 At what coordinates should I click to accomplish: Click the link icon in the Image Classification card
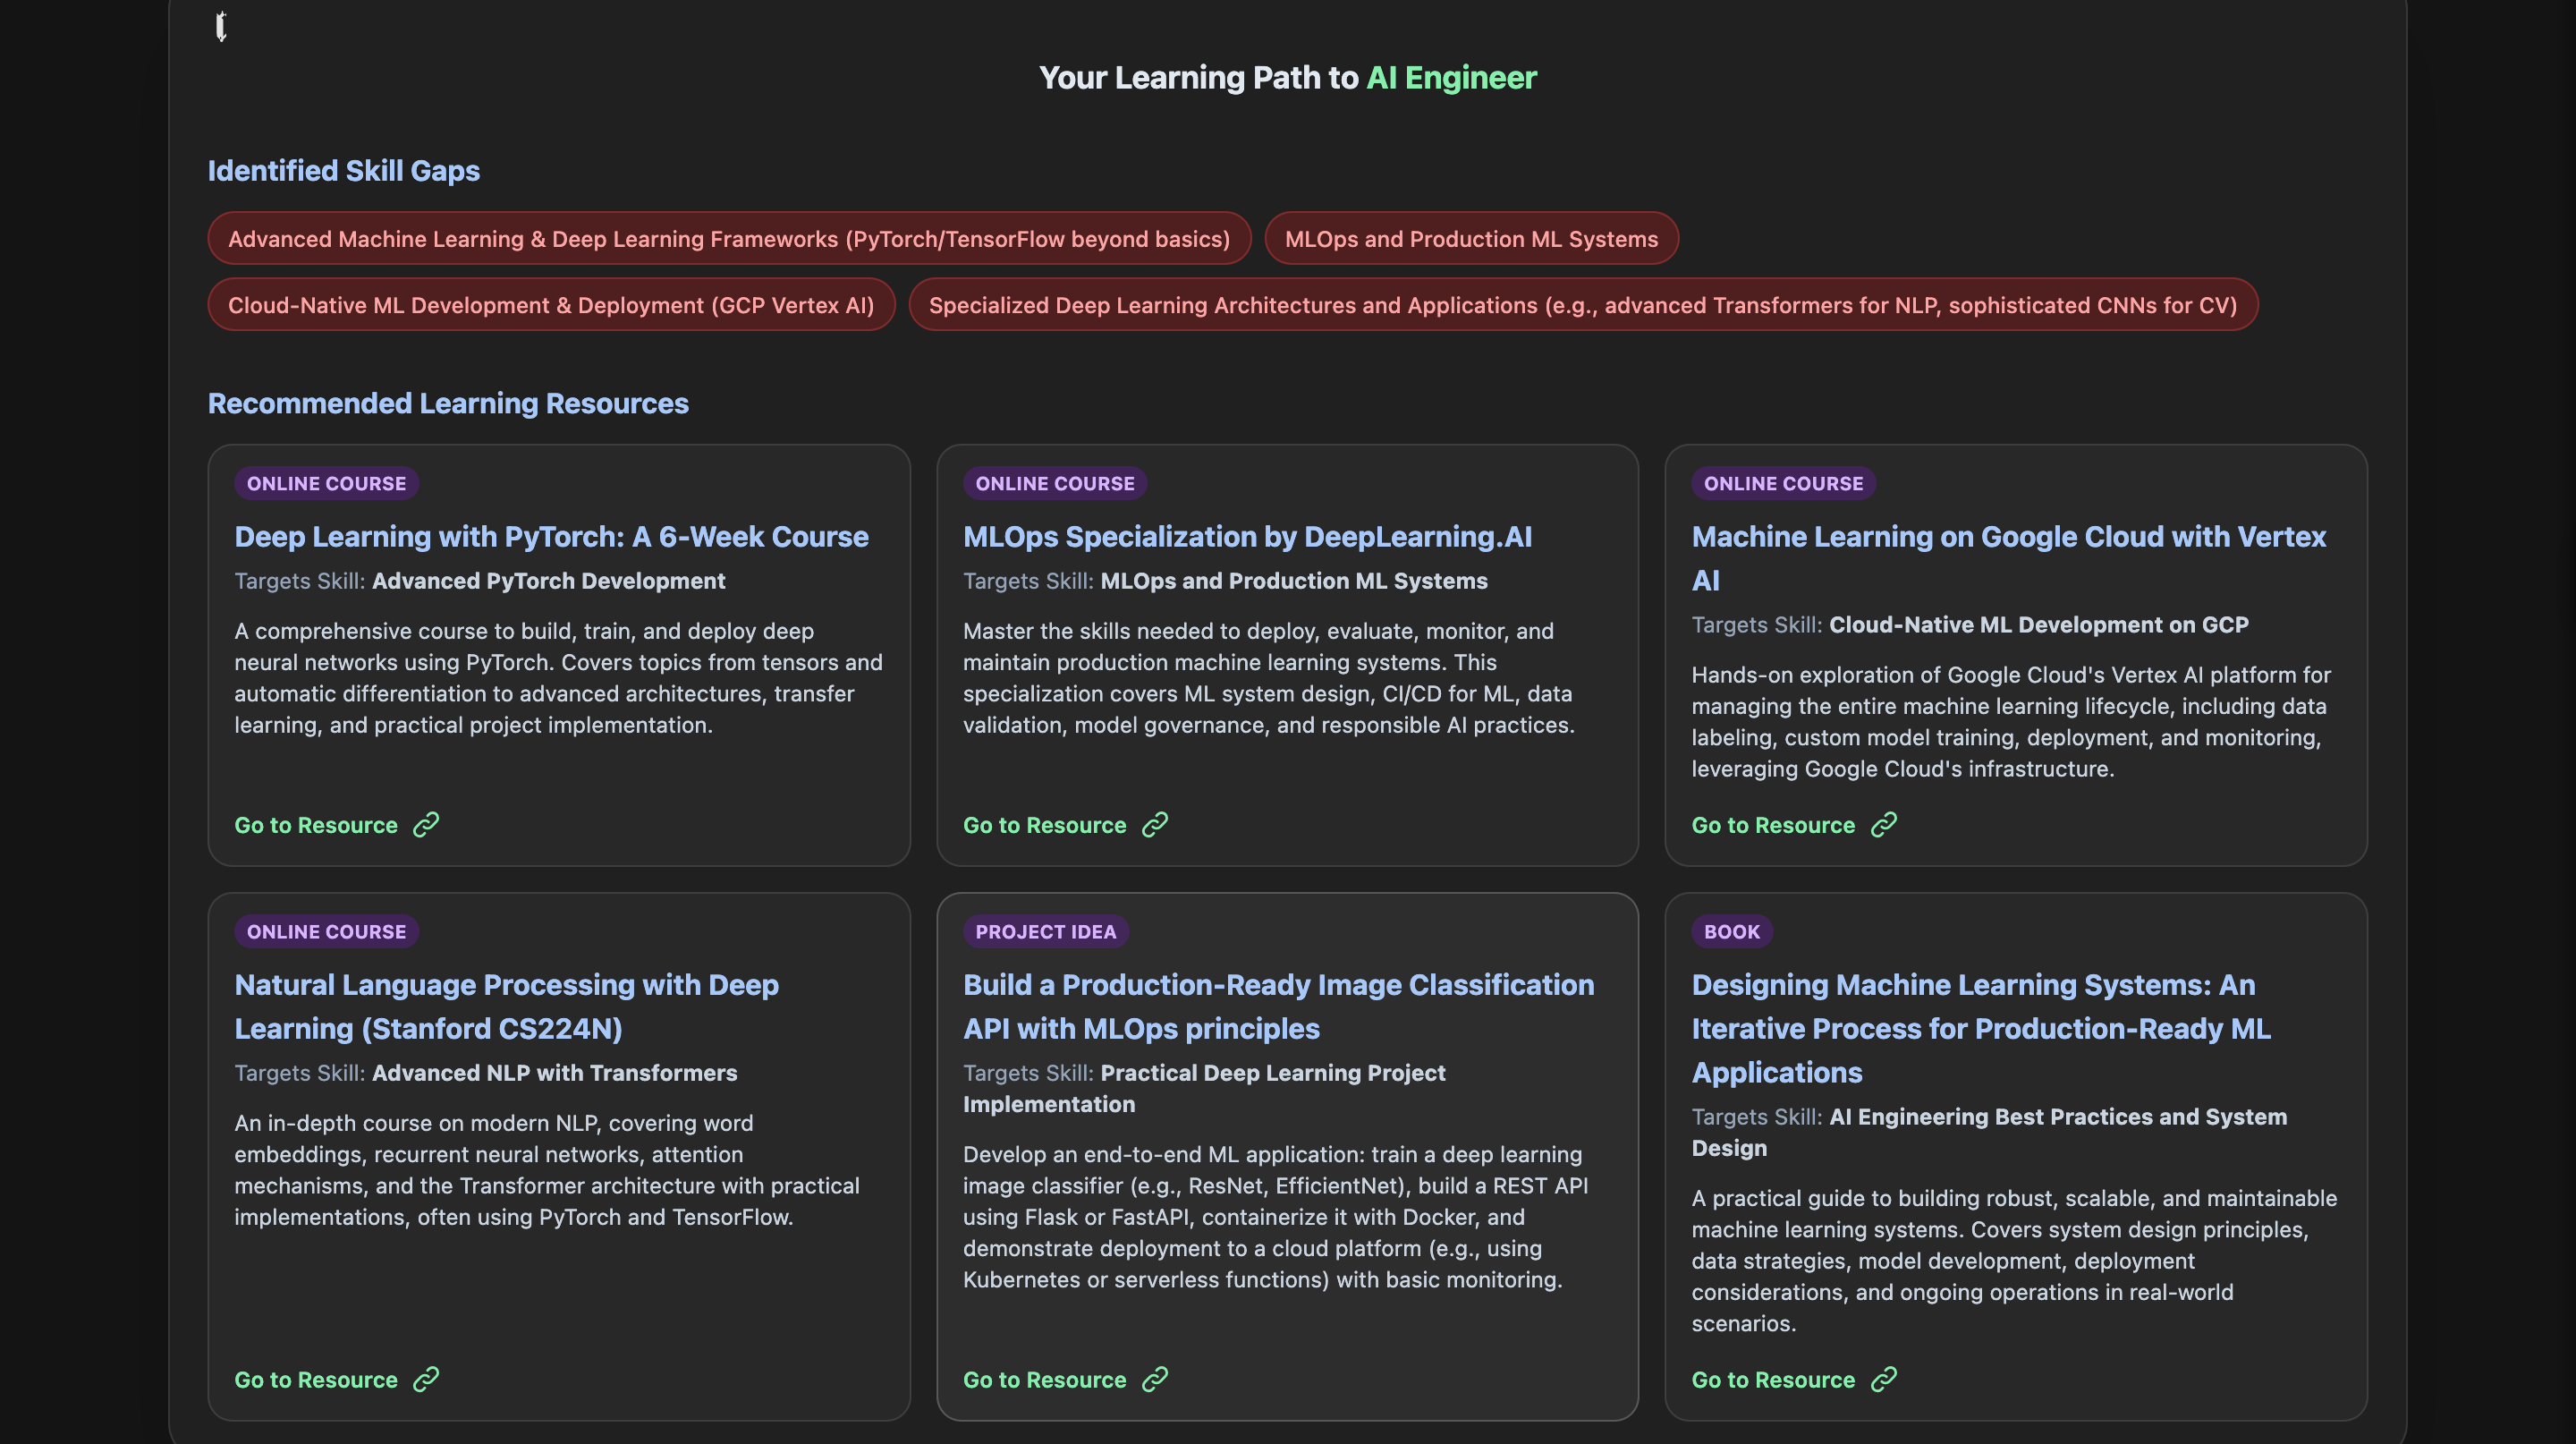(1155, 1379)
